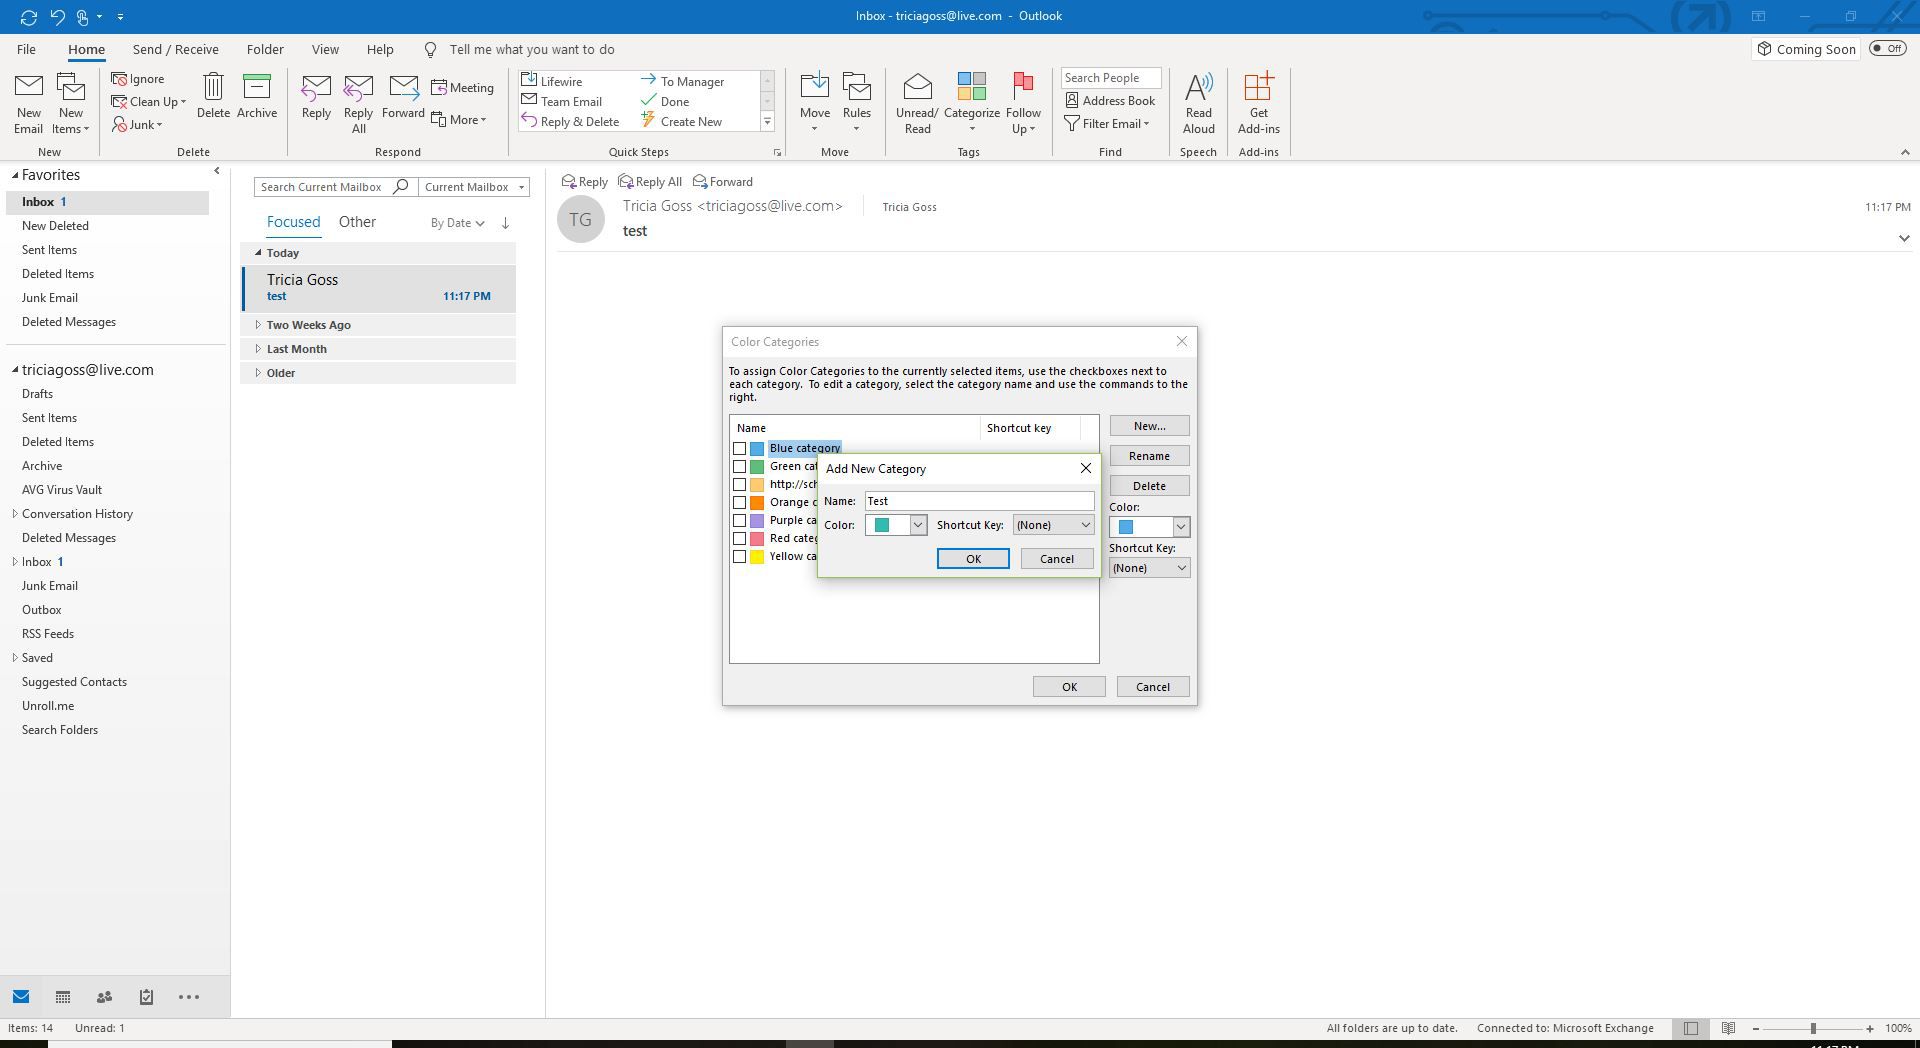1920x1048 pixels.
Task: Click the Delete category button
Action: point(1149,486)
